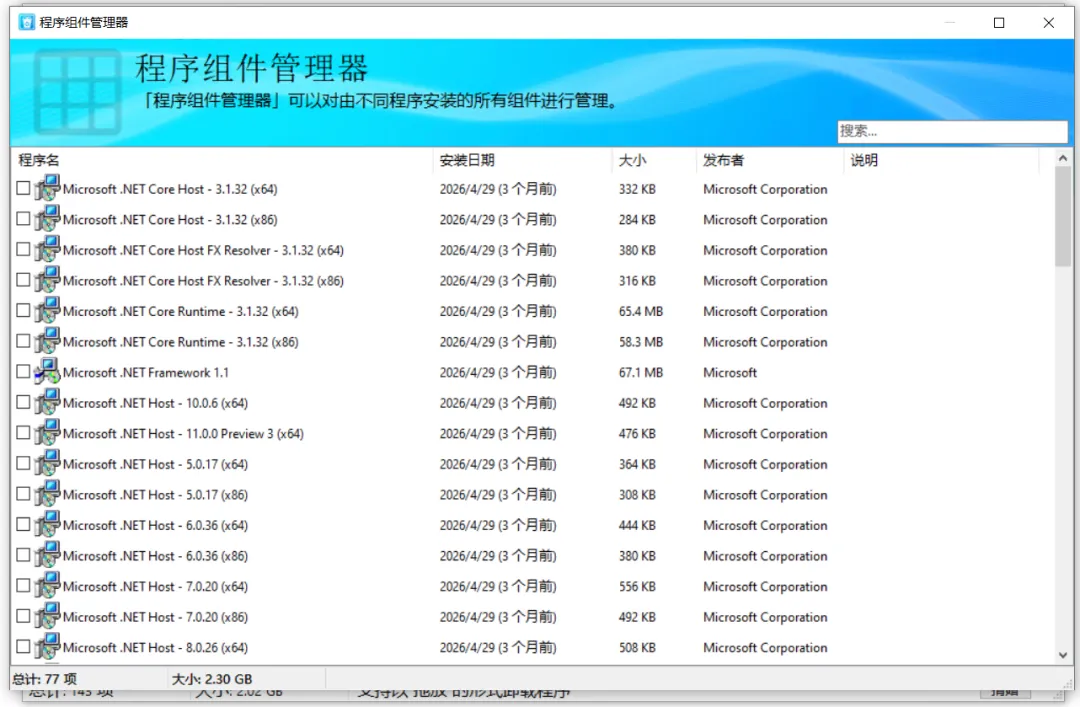The height and width of the screenshot is (707, 1080).
Task: Close the 程序组件管理器 window
Action: click(x=1048, y=23)
